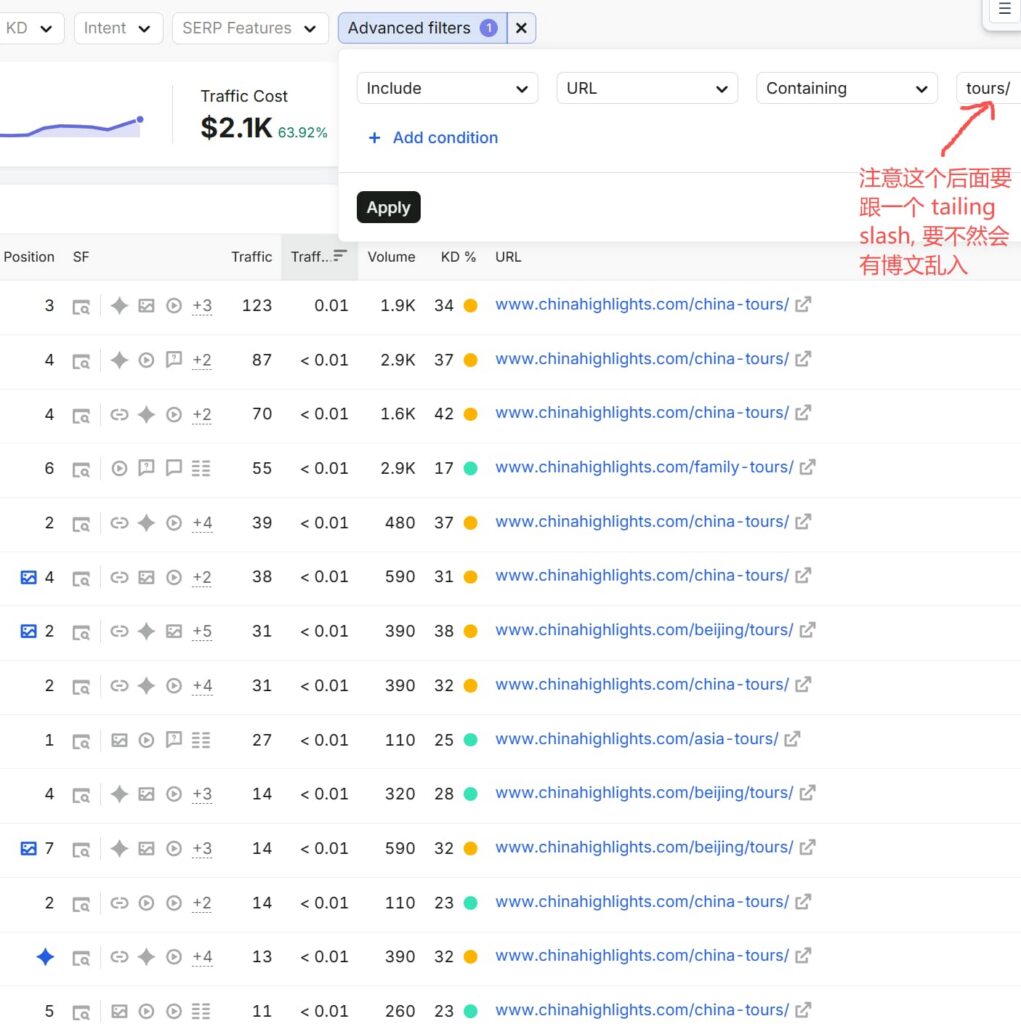Screen dimensions: 1021x1024
Task: Click blue AI overview star in traffic 13 row
Action: pos(45,957)
